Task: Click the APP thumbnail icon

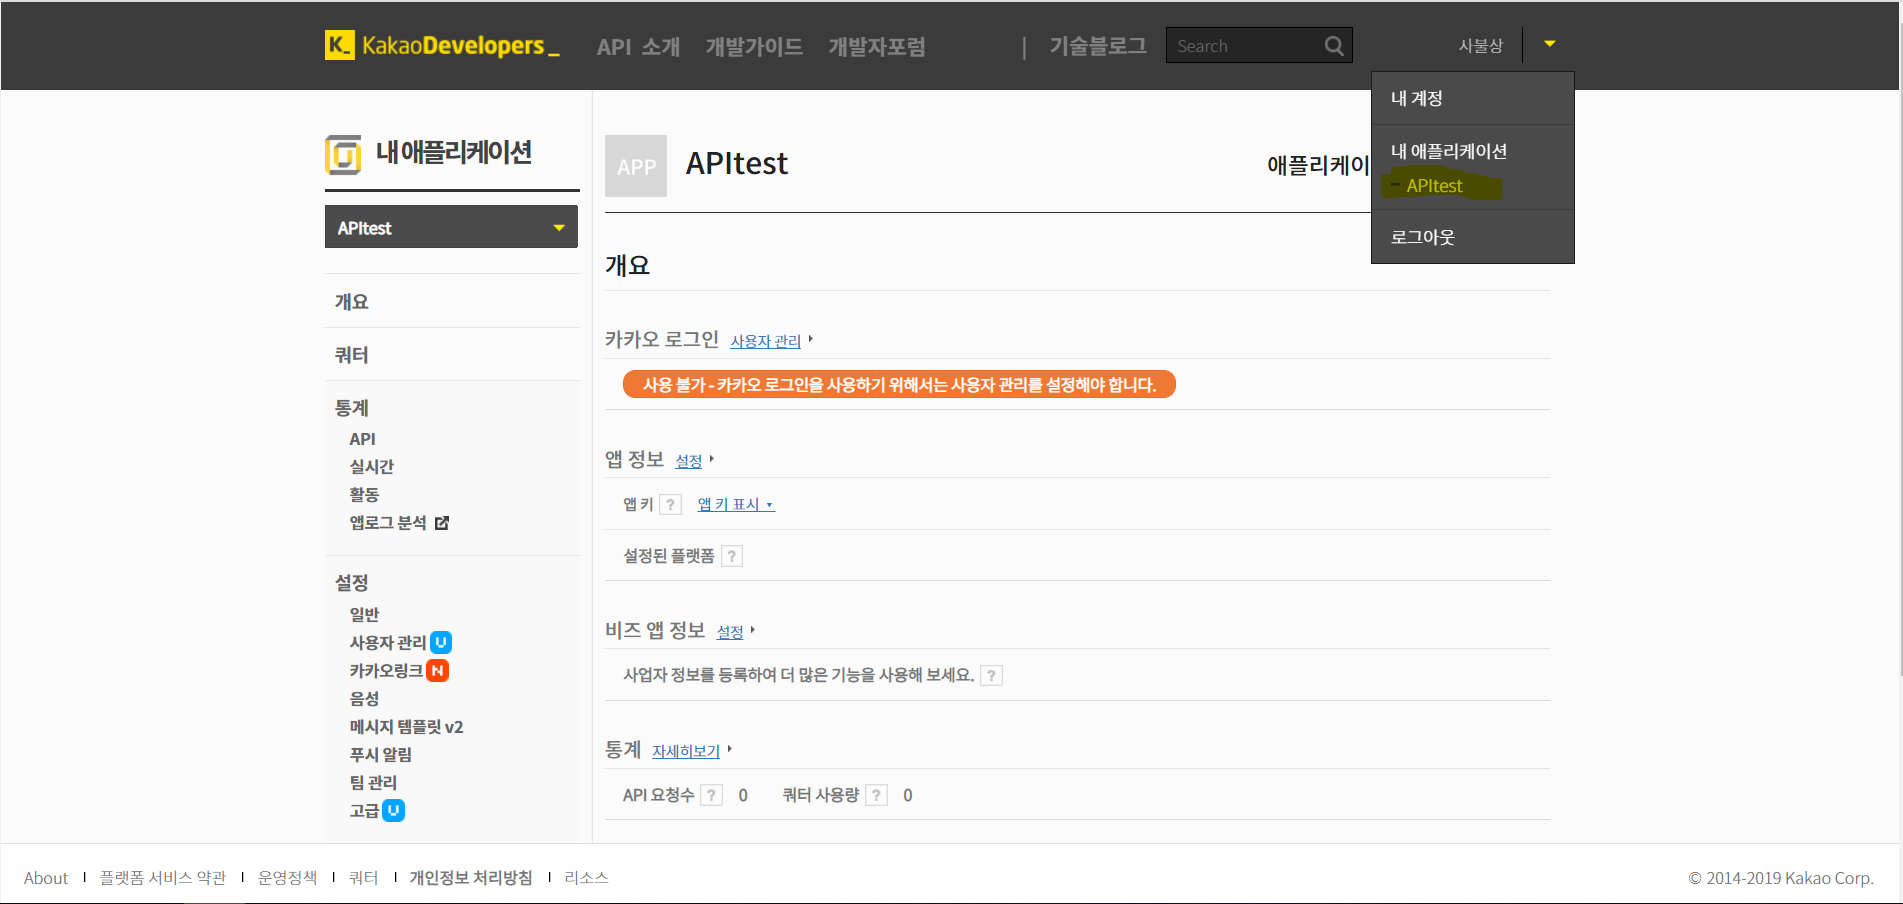Action: (x=636, y=166)
